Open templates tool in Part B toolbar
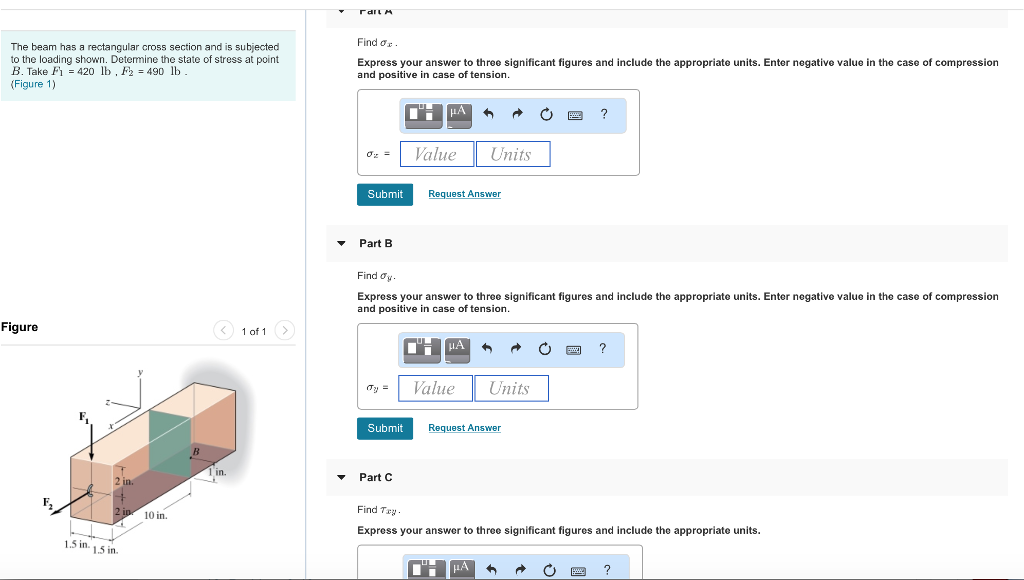Screen dimensions: 1024x580 pyautogui.click(x=422, y=349)
